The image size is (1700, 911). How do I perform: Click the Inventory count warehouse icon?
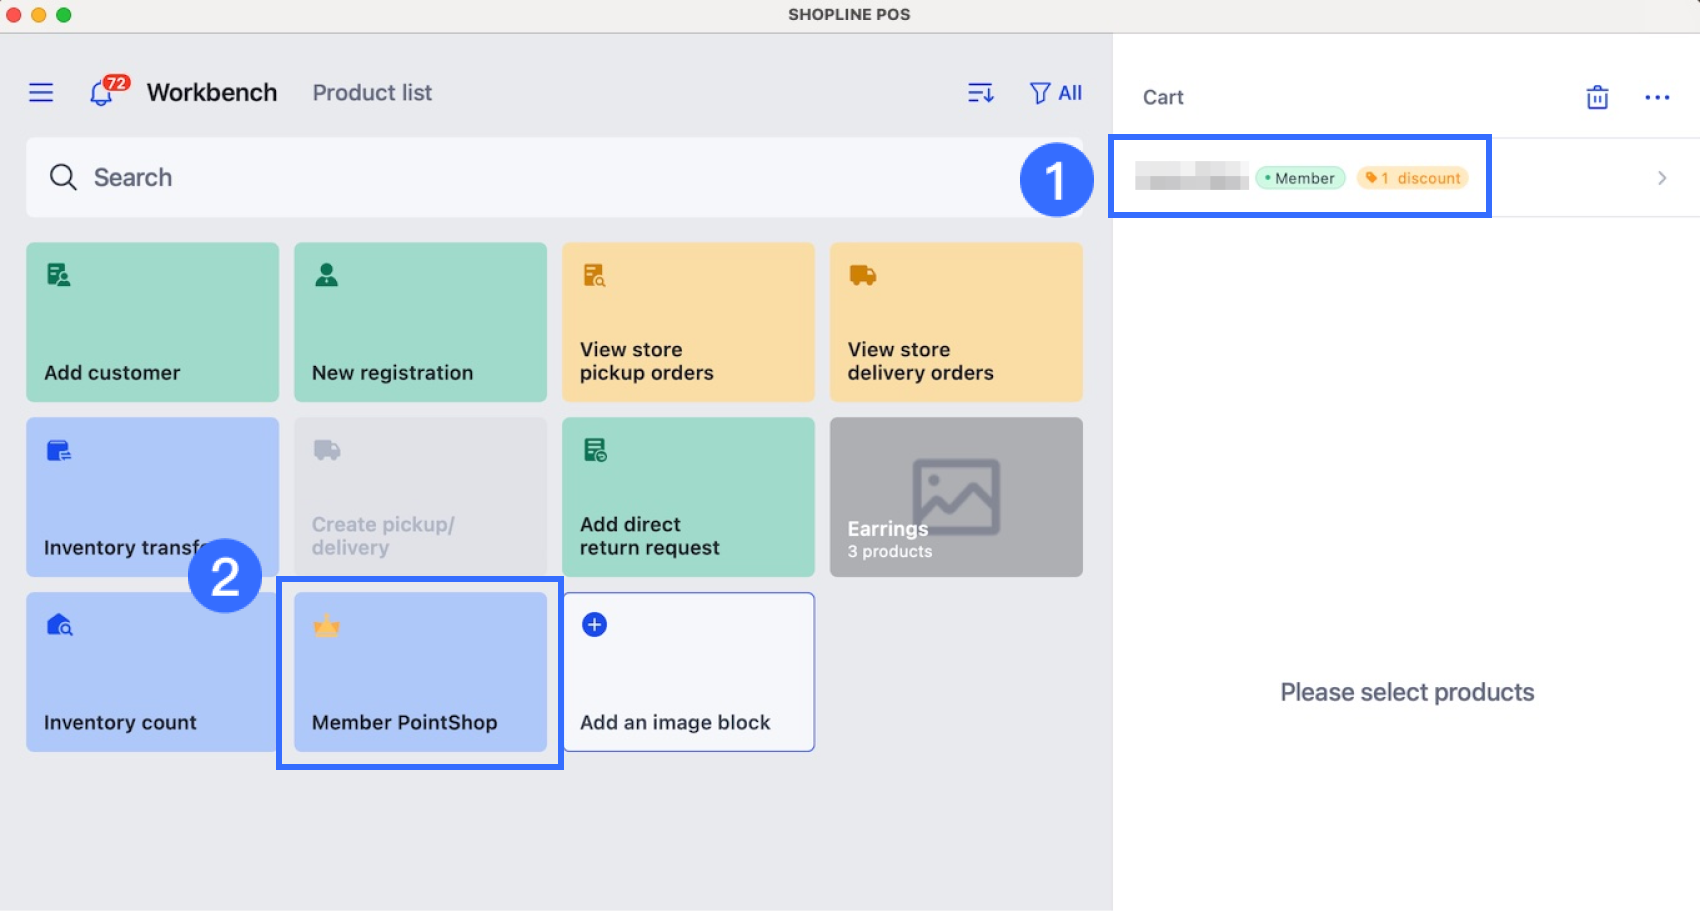(59, 625)
